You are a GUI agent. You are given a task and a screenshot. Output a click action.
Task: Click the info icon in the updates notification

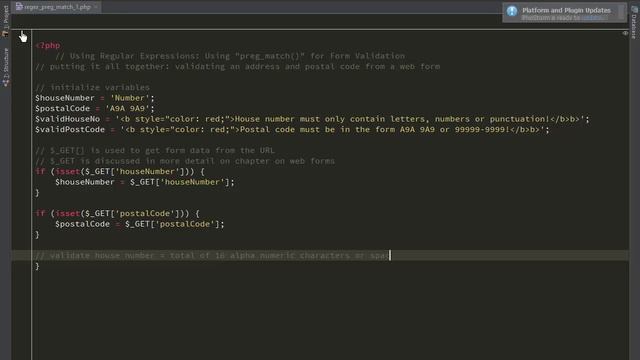tap(512, 11)
